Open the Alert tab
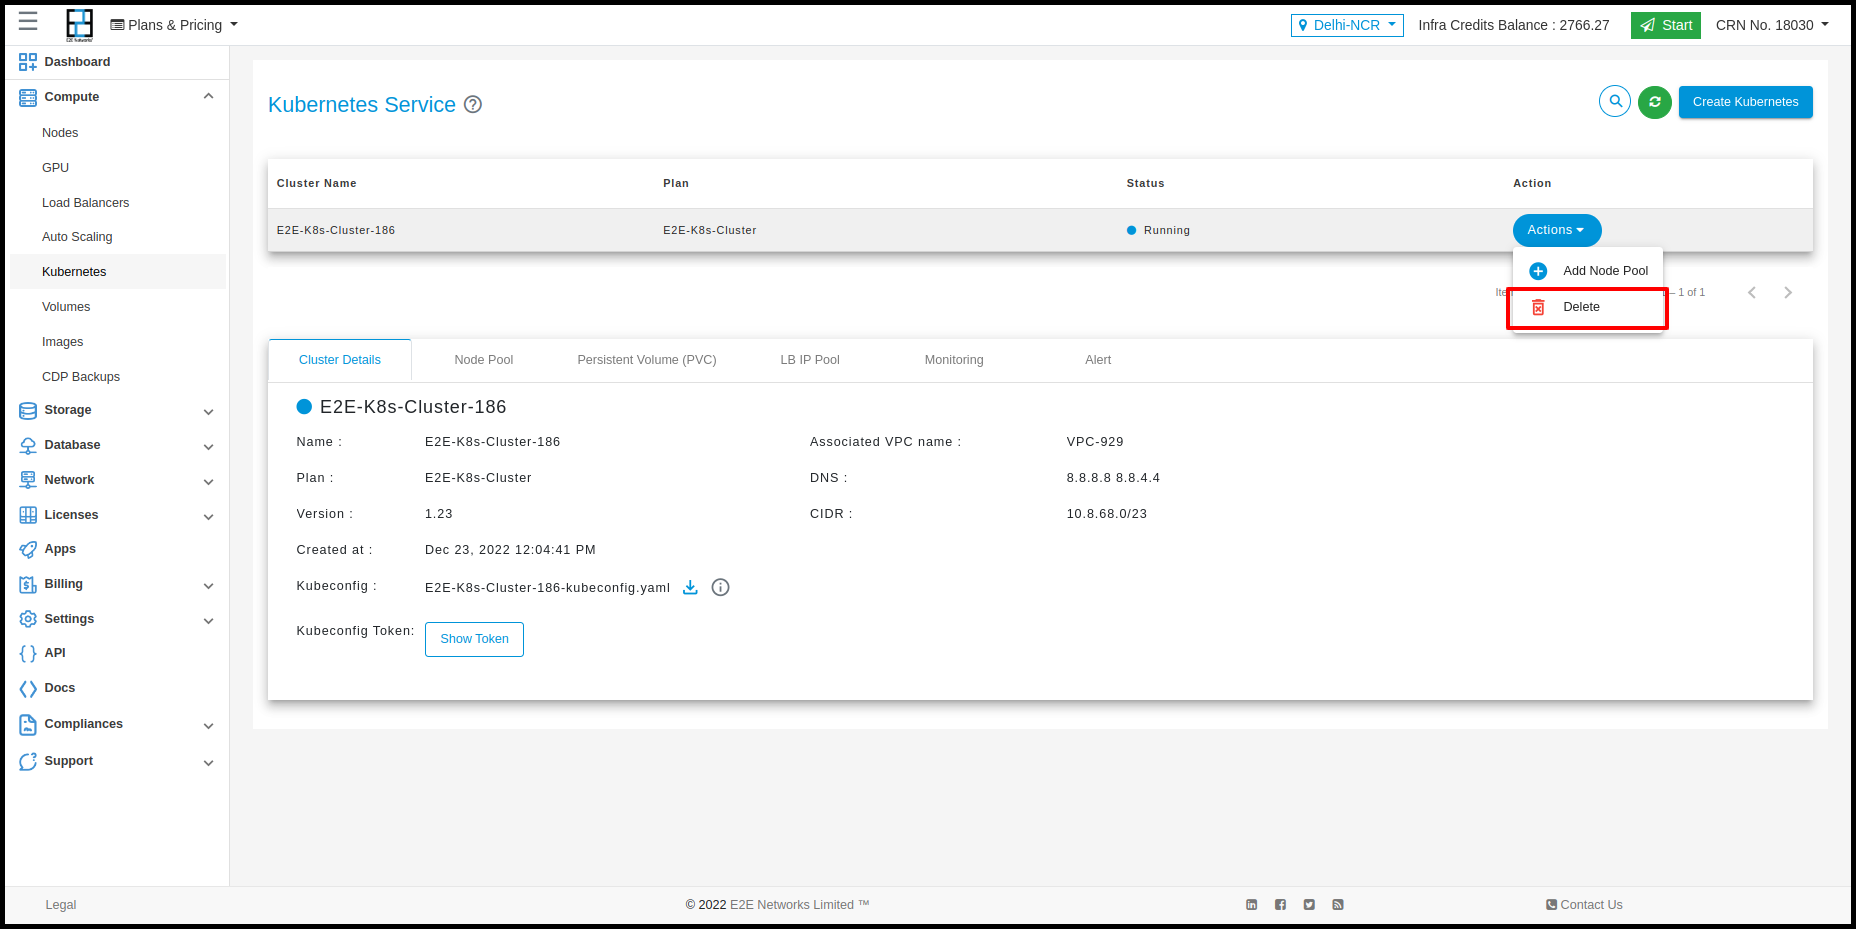Image resolution: width=1856 pixels, height=929 pixels. [1098, 360]
